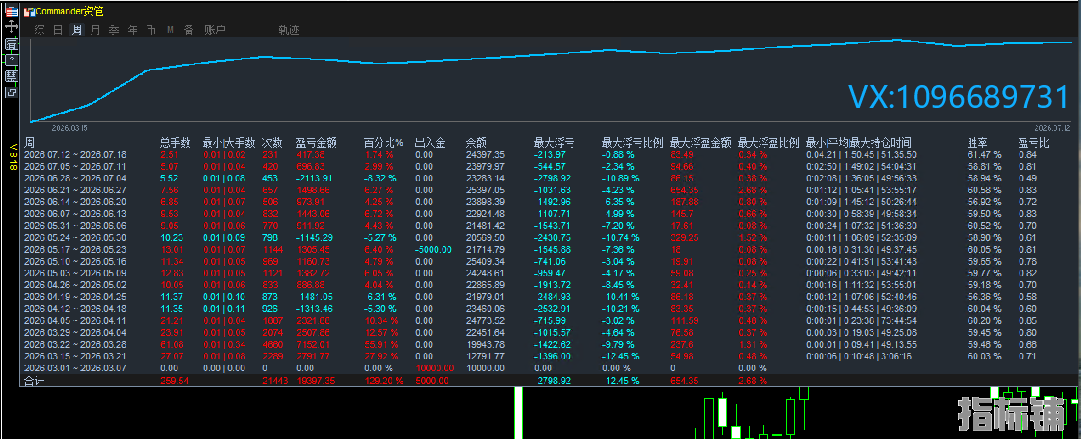Click the 合计 totals row label

[32, 380]
